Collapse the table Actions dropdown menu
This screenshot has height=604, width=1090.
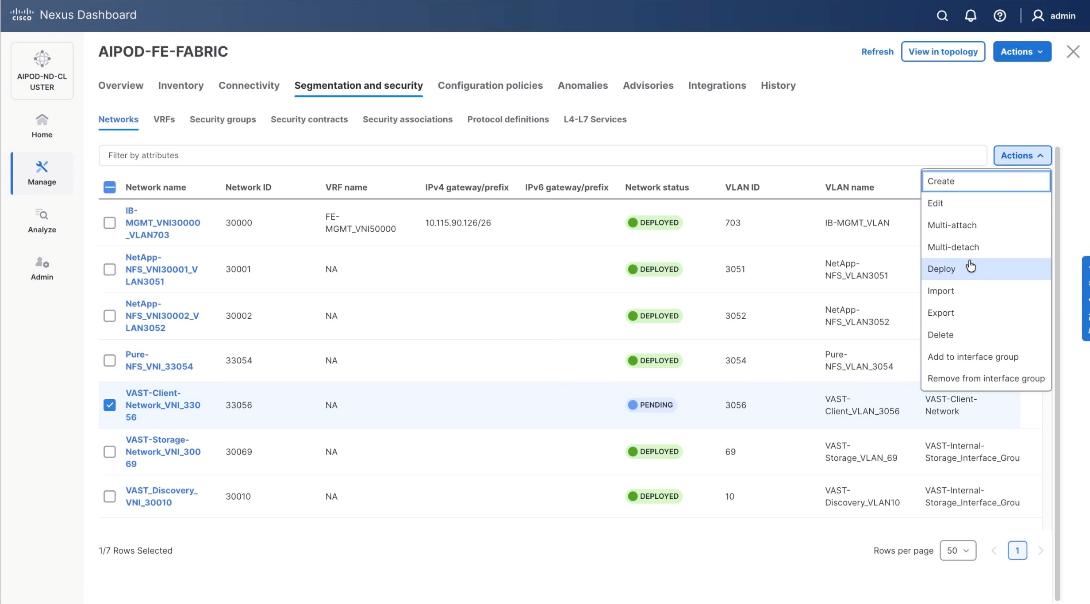click(x=1021, y=155)
